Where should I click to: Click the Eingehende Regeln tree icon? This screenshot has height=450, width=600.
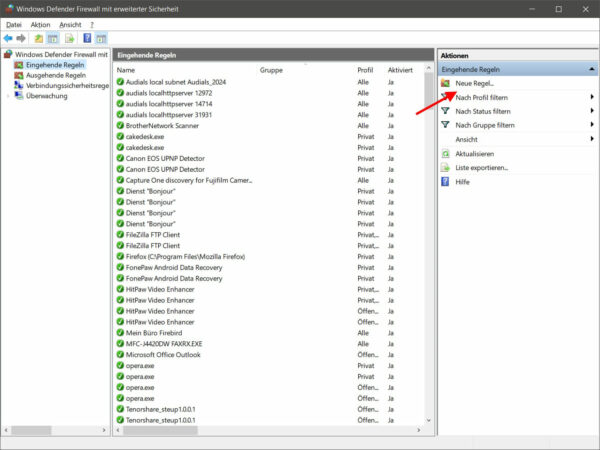click(19, 65)
